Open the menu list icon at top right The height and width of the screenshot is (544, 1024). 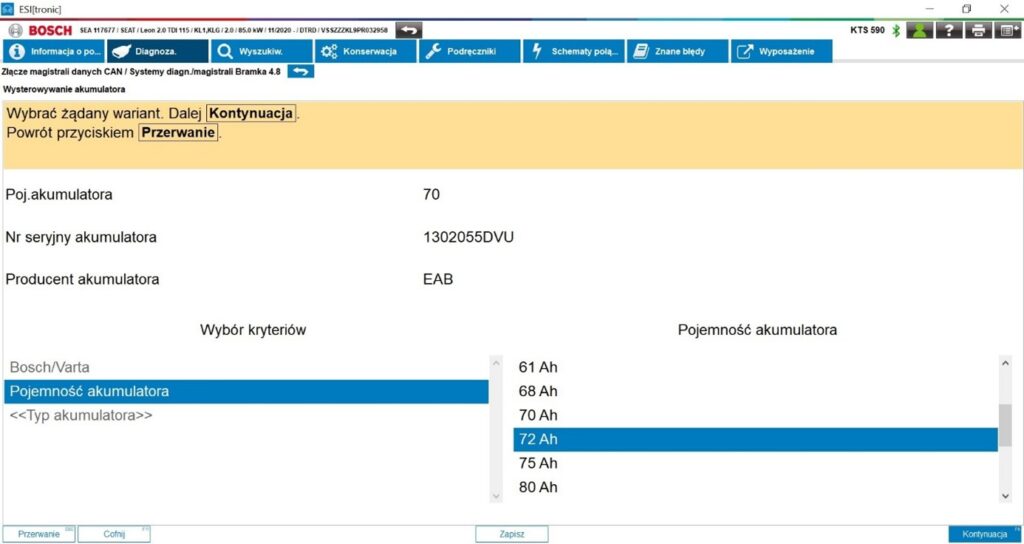click(1009, 30)
